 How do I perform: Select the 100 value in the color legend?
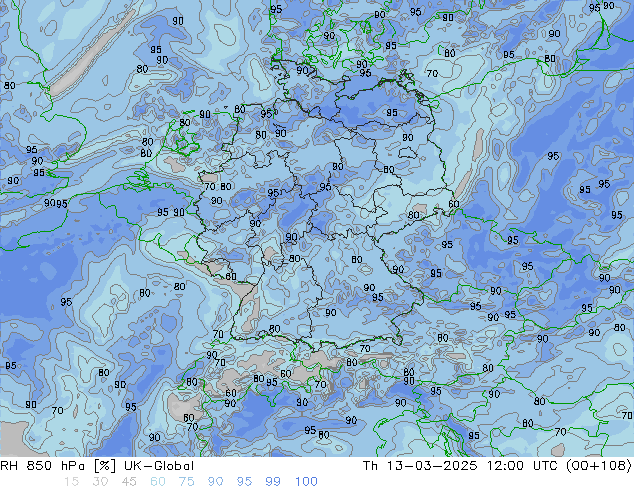[x=306, y=482]
